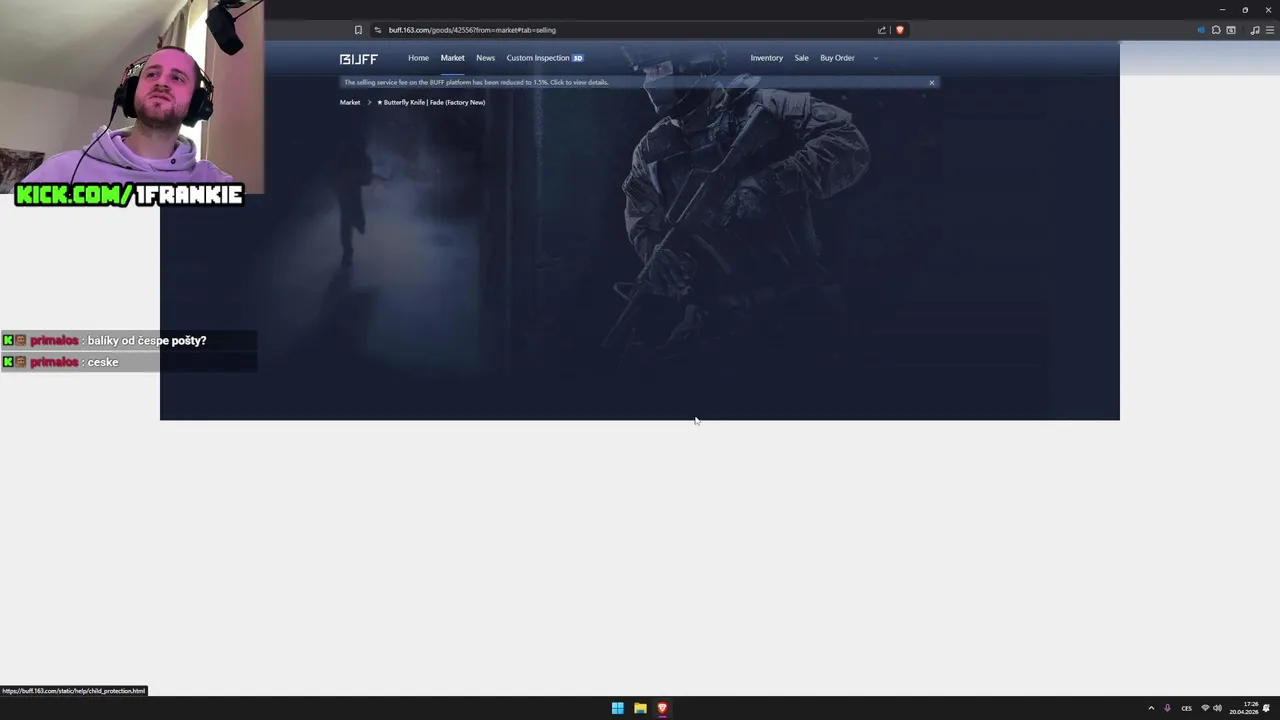1280x720 pixels.
Task: Restore down the browser window
Action: [1245, 9]
